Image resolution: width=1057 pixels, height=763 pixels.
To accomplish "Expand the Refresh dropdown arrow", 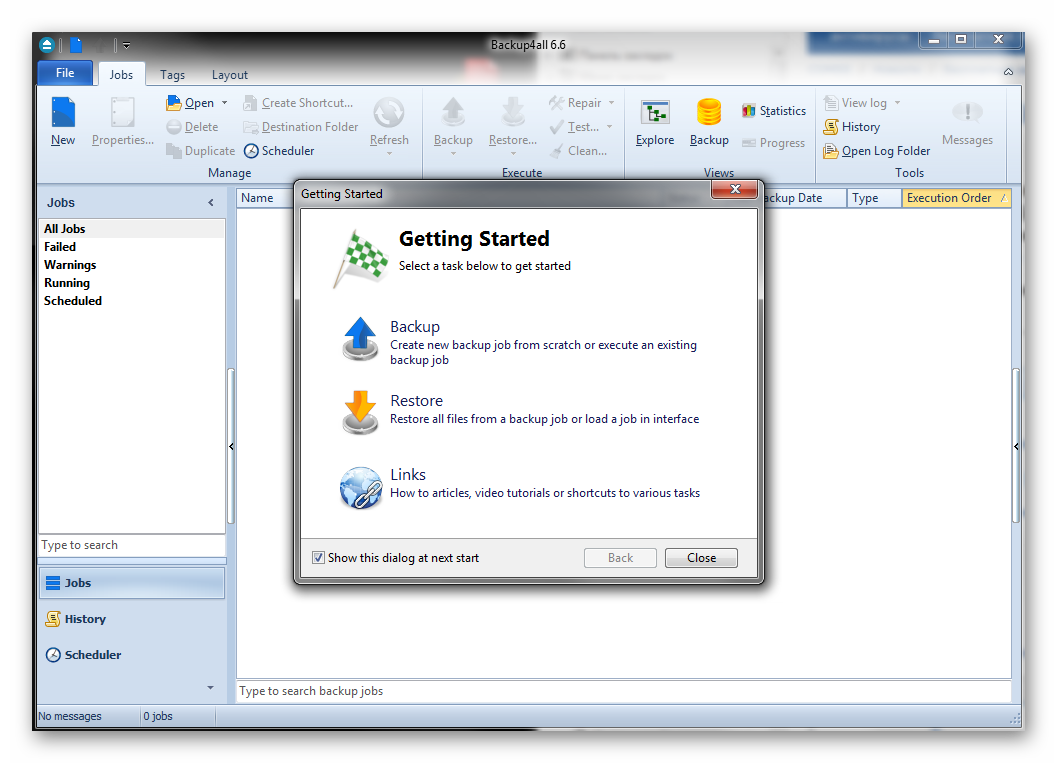I will [389, 154].
